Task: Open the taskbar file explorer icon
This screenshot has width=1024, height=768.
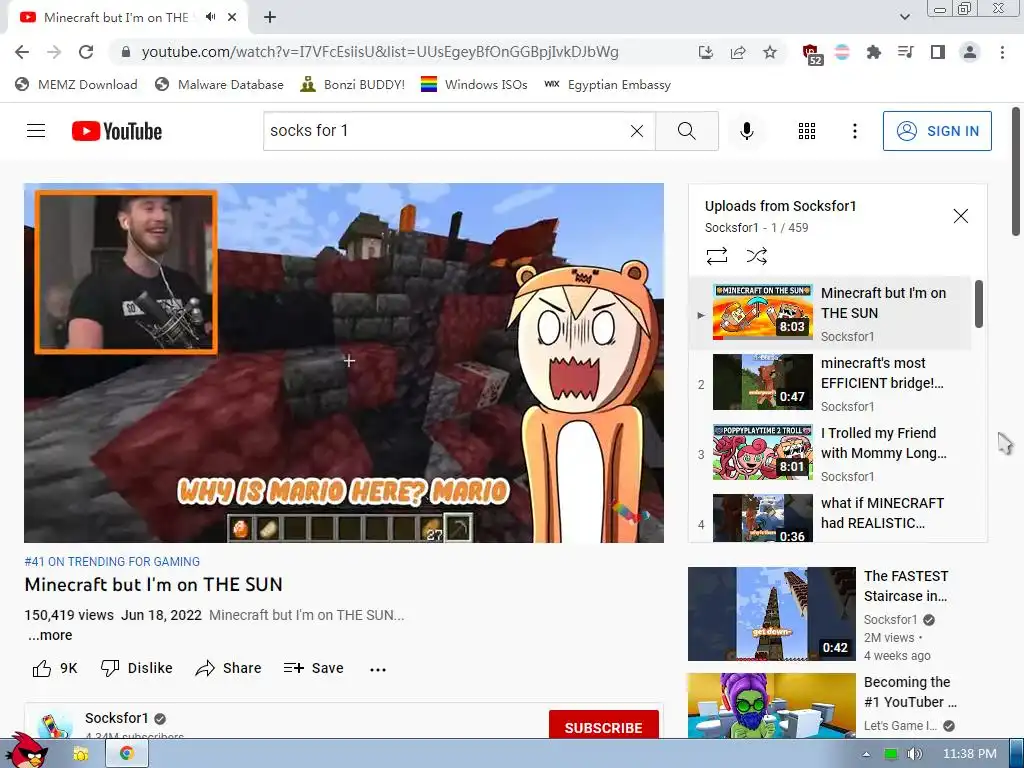Action: [81, 754]
